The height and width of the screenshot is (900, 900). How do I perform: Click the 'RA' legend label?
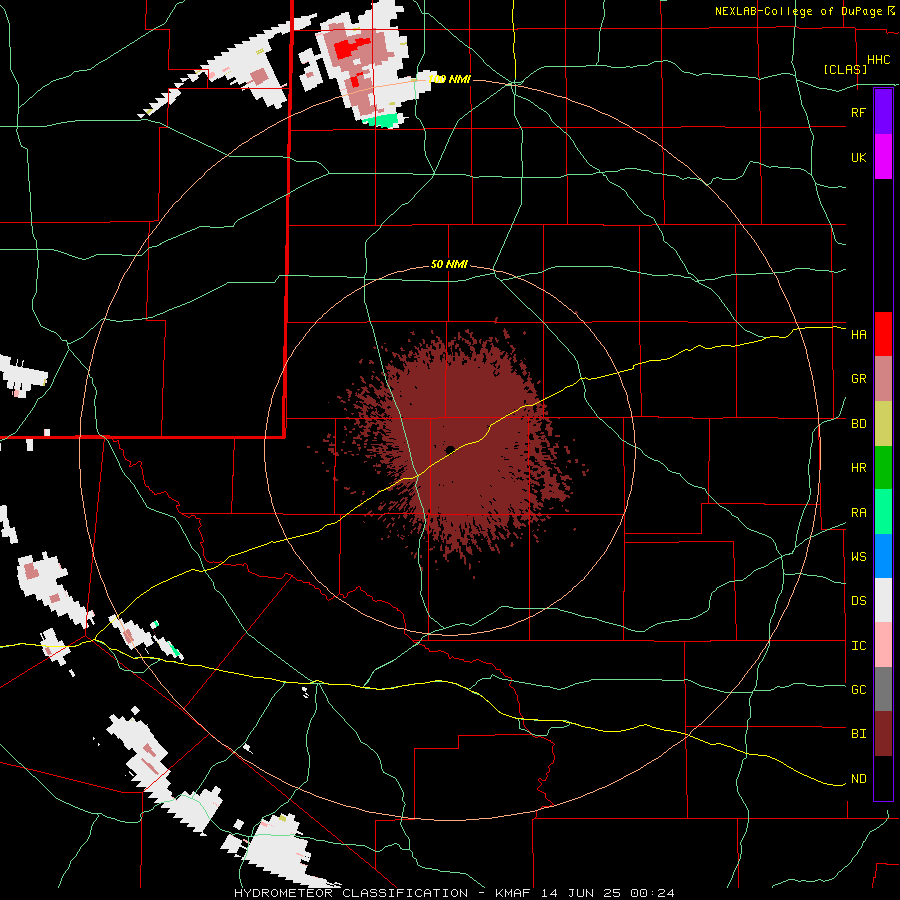(x=858, y=513)
